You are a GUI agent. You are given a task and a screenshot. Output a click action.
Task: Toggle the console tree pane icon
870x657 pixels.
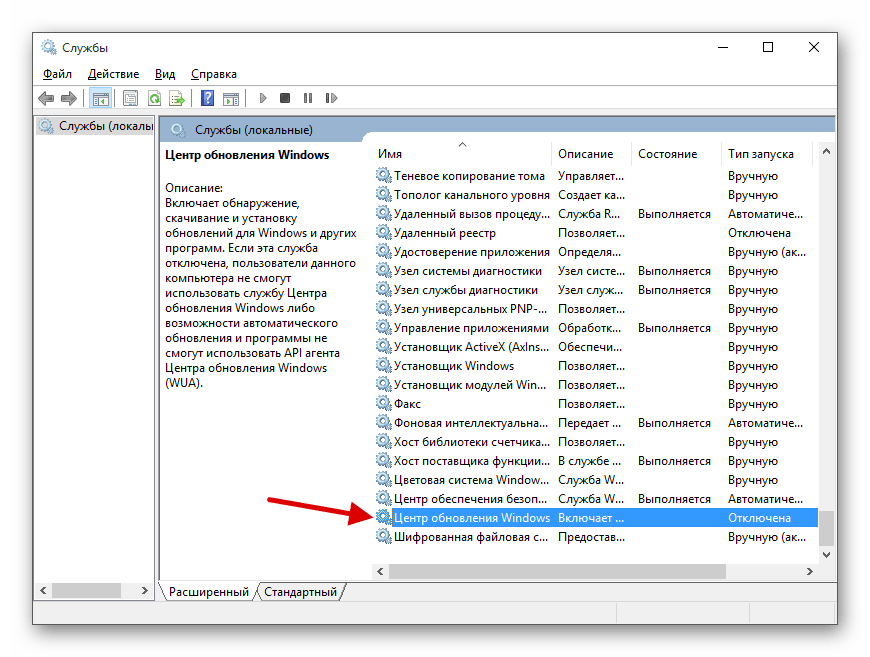100,98
